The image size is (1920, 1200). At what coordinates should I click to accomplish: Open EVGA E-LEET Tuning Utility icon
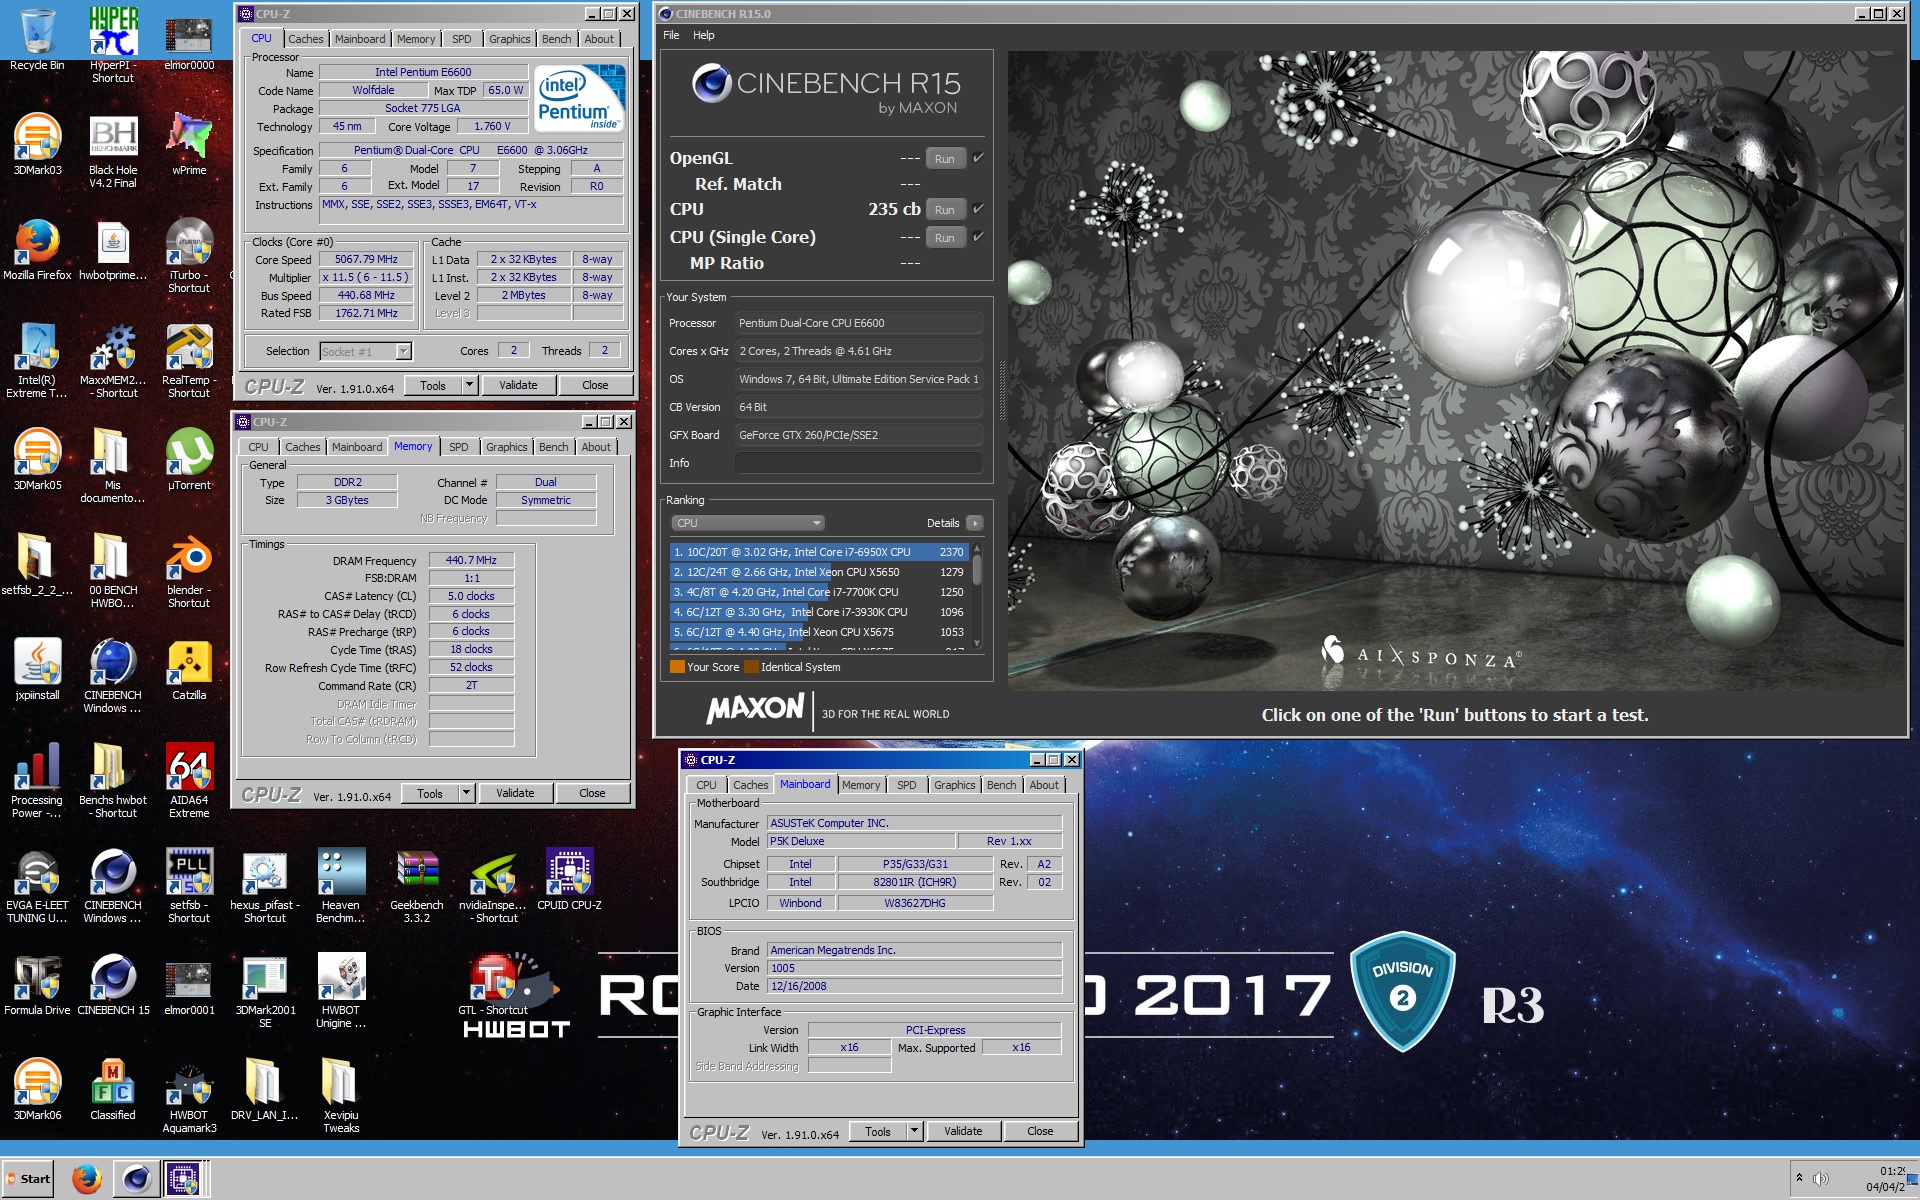pyautogui.click(x=37, y=886)
